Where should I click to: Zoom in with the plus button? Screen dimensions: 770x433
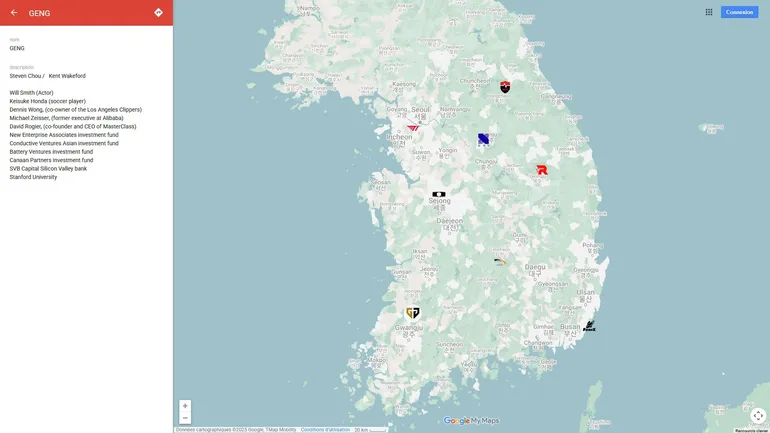(185, 406)
